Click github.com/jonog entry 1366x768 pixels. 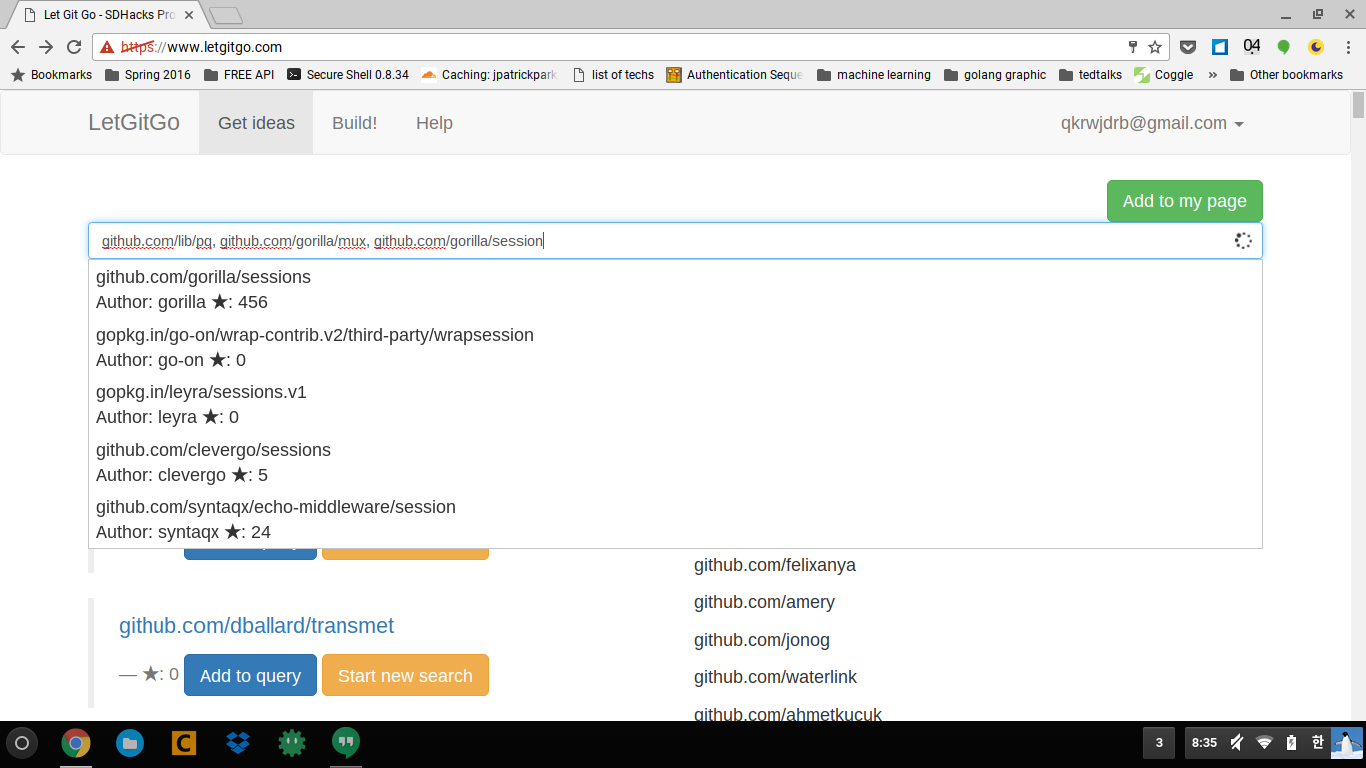point(762,640)
